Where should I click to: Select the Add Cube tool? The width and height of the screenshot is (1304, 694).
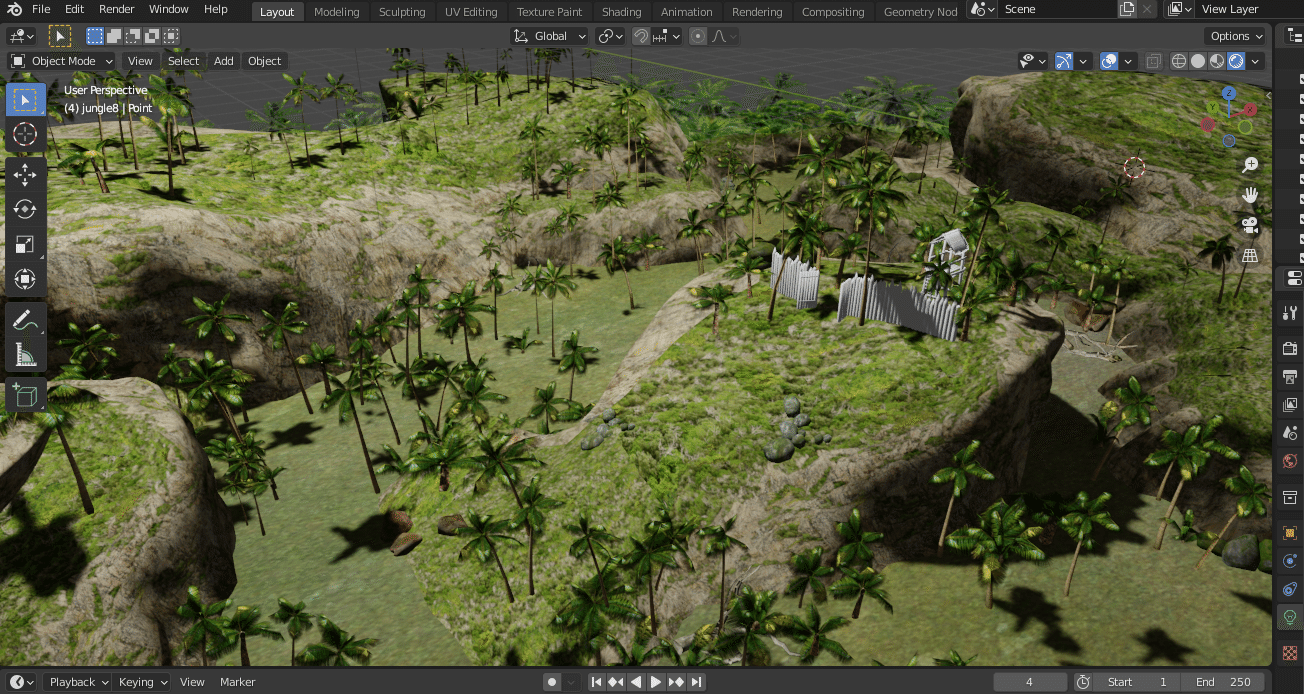[x=25, y=395]
